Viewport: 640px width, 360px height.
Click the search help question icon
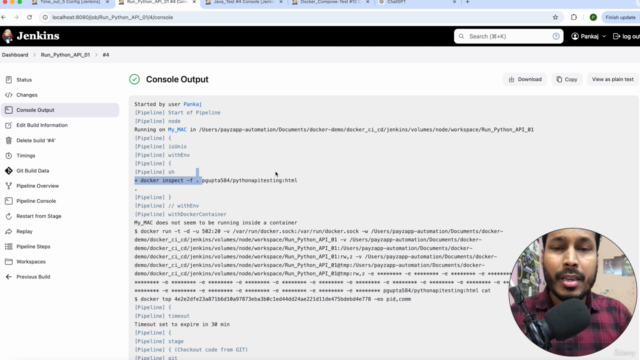(556, 36)
